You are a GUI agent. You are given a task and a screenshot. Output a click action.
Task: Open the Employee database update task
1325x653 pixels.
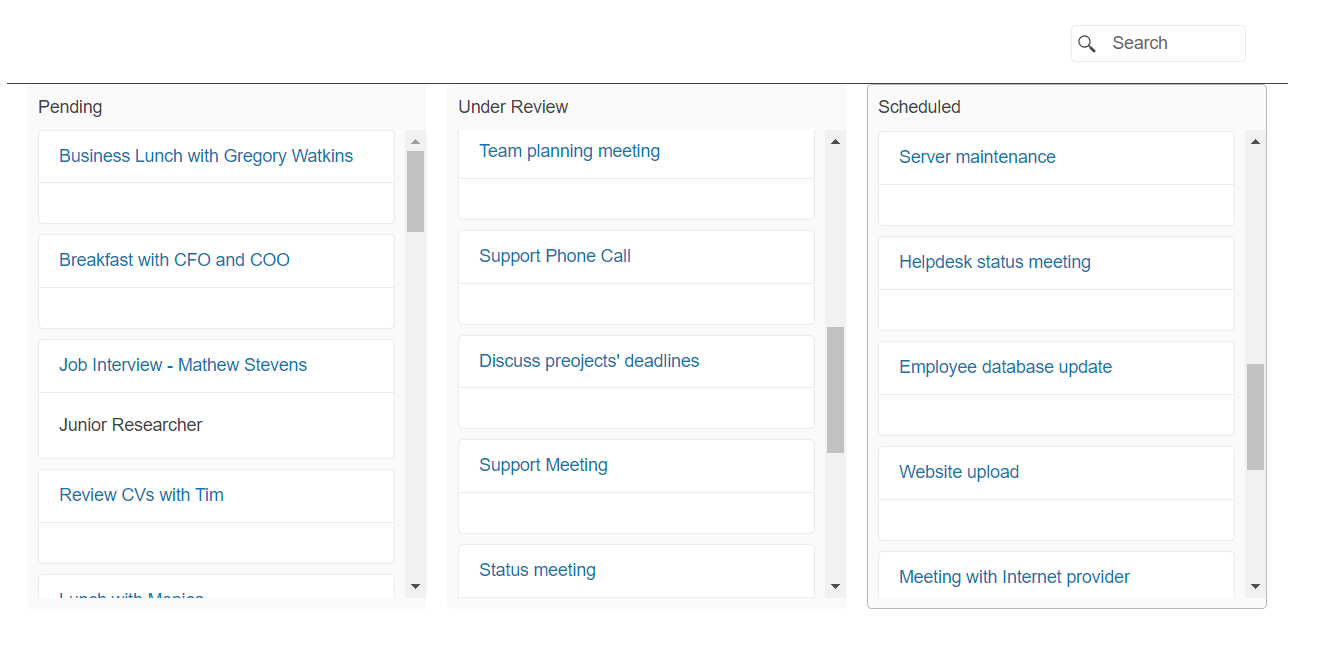[x=1005, y=366]
